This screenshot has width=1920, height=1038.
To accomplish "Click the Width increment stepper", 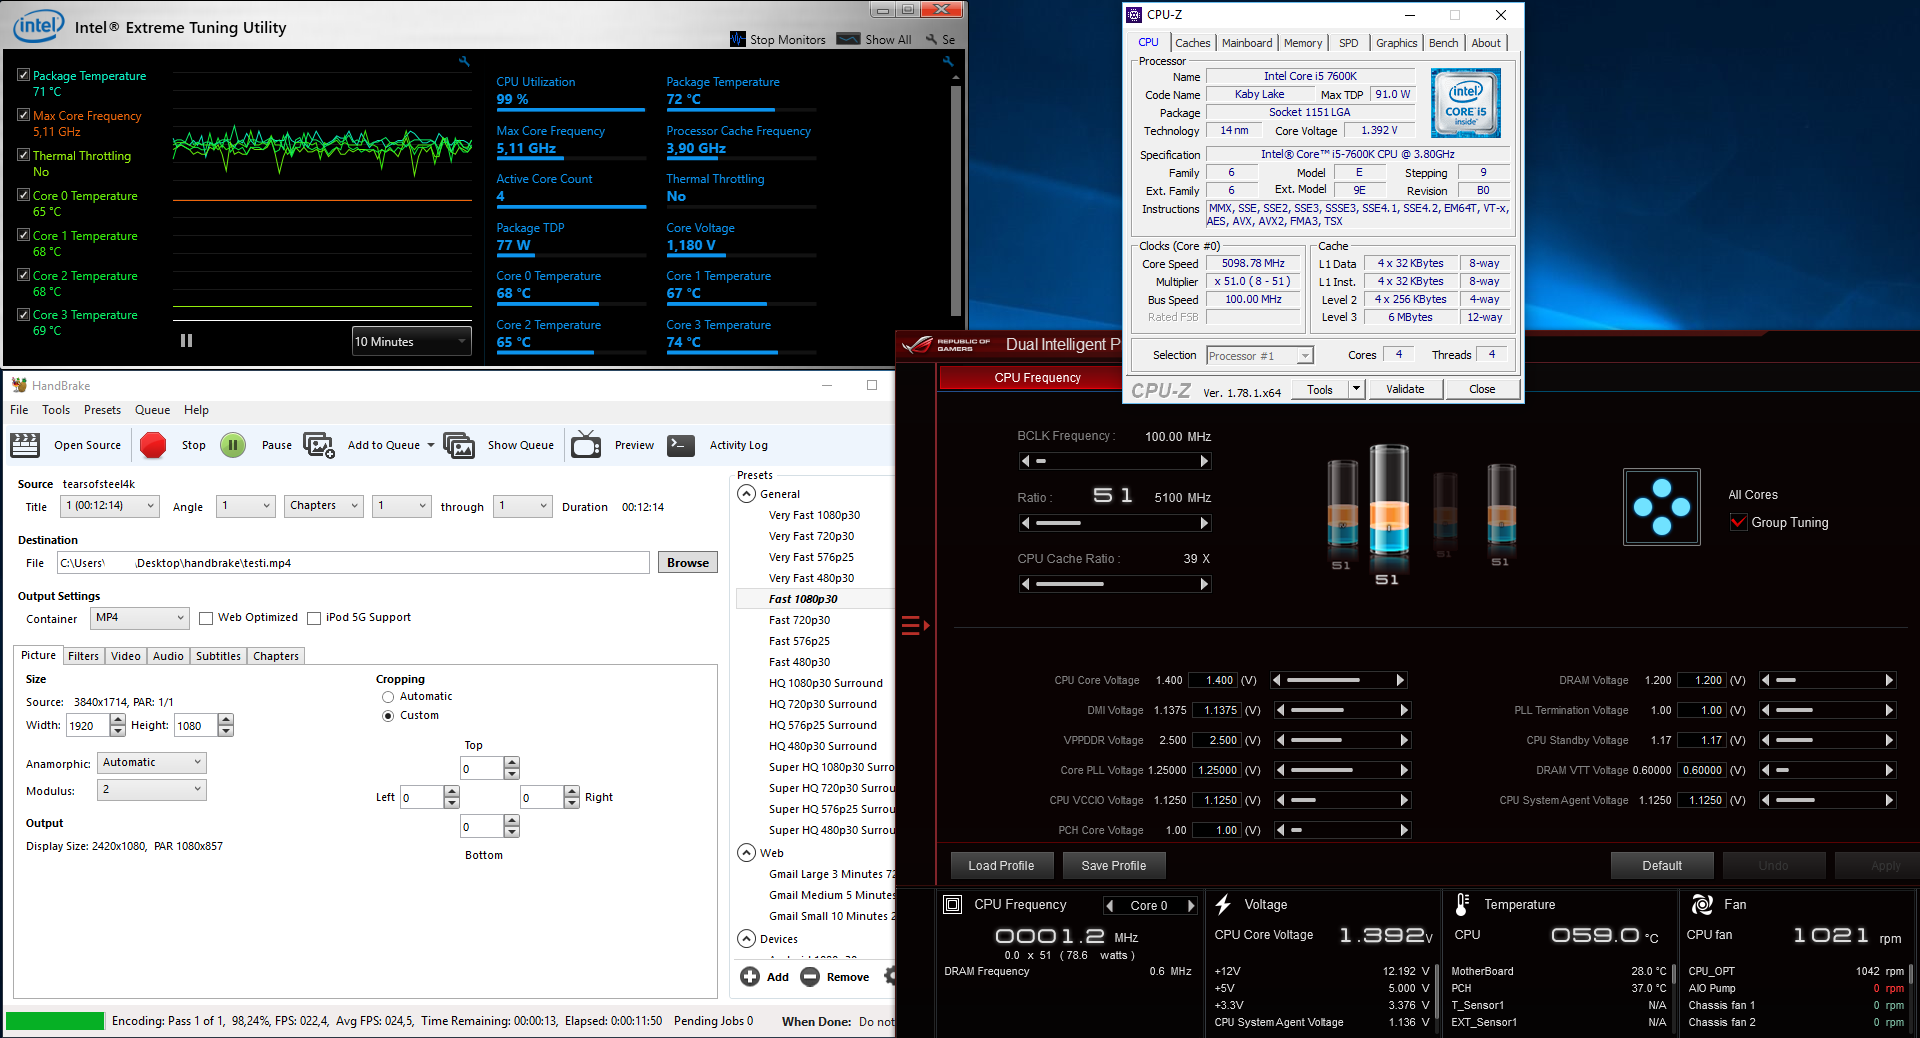I will click(118, 720).
